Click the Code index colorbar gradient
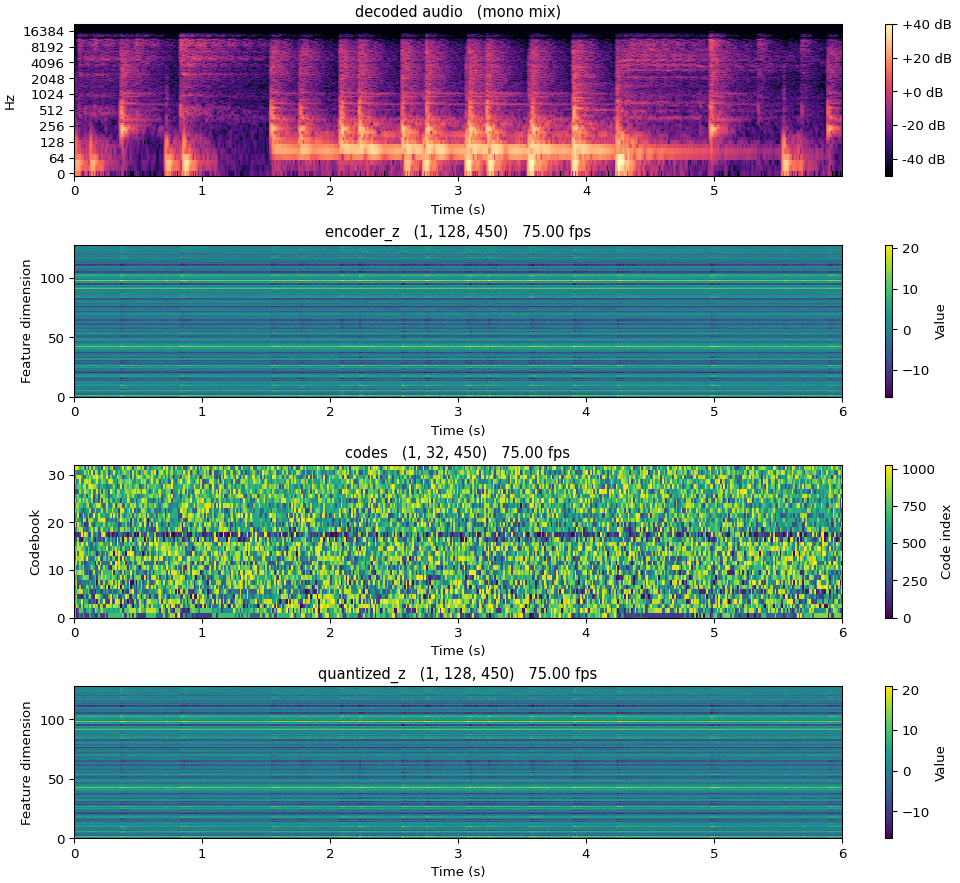Screen dimensions: 960x883 (889, 542)
